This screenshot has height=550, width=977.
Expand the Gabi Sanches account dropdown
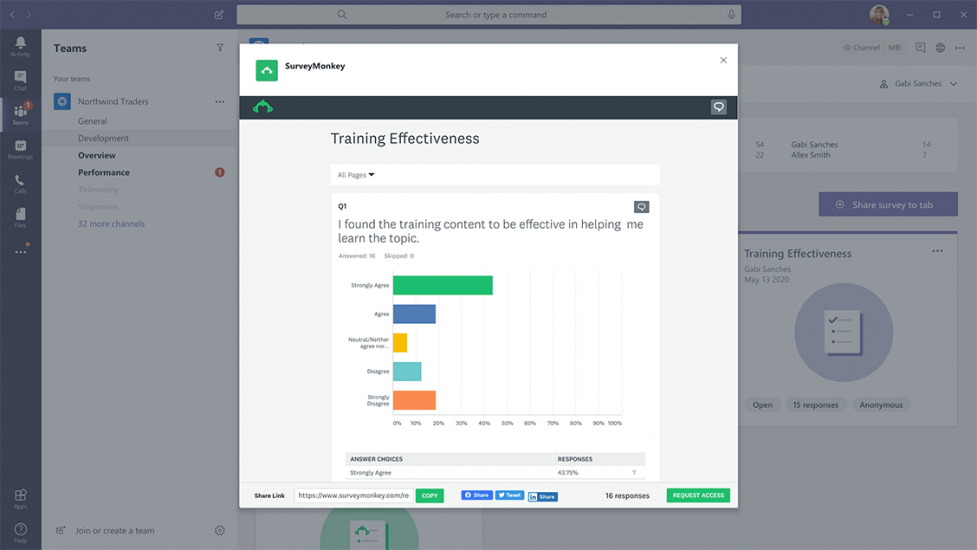click(918, 83)
